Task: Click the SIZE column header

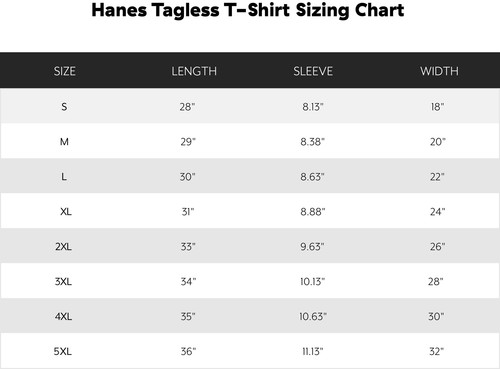Action: (x=65, y=71)
